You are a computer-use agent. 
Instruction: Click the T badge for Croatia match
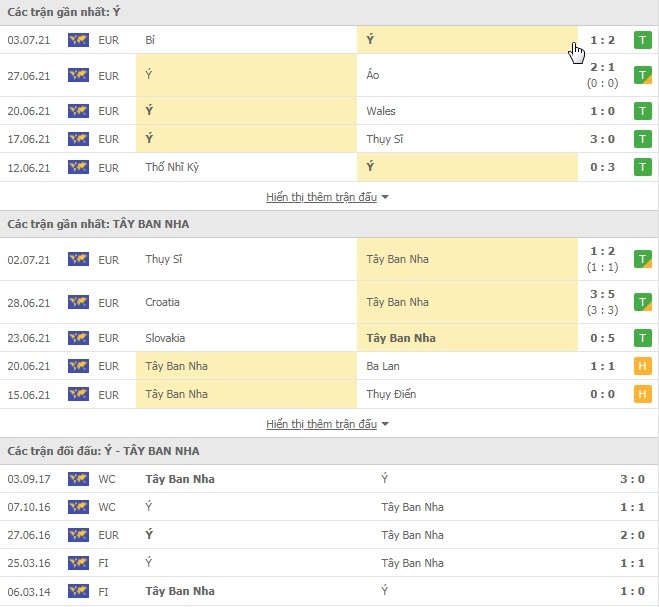[643, 302]
